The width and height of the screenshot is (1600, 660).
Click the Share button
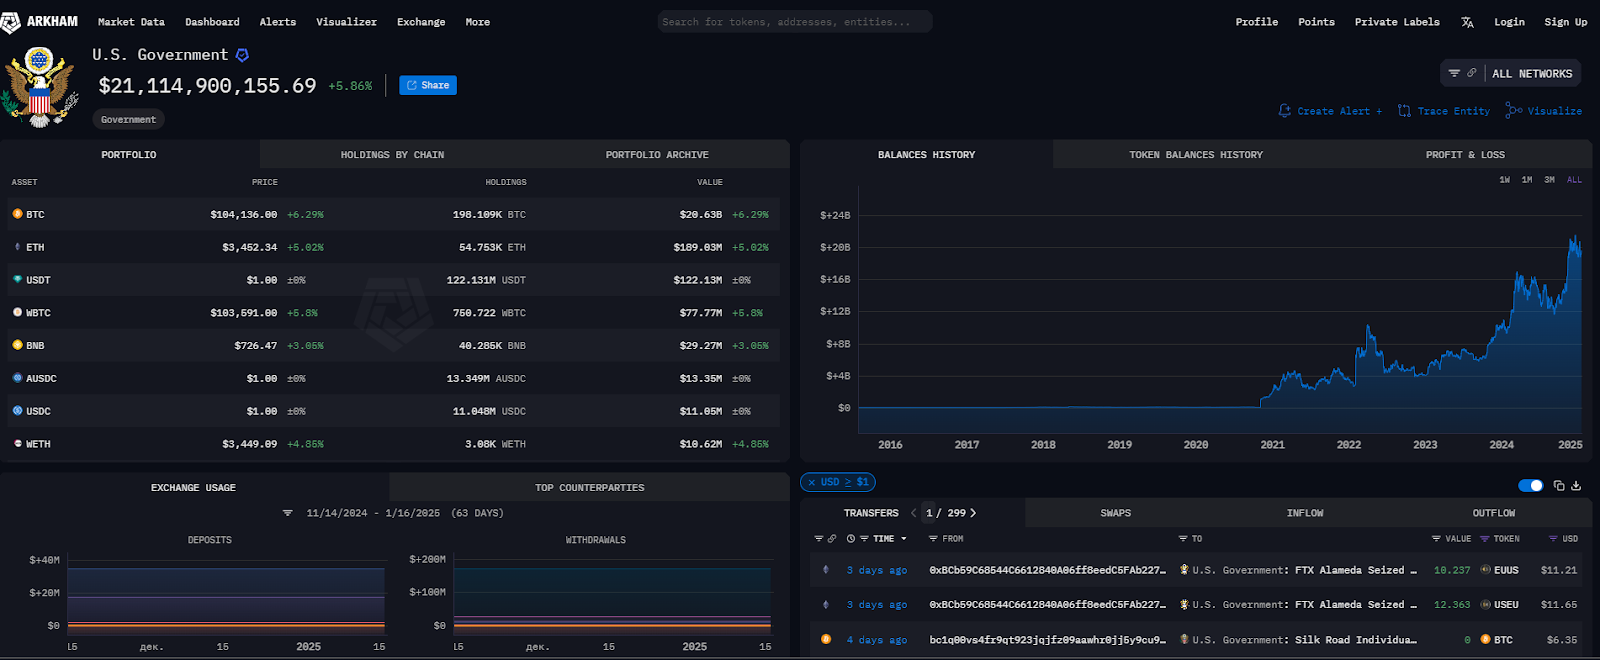click(428, 86)
